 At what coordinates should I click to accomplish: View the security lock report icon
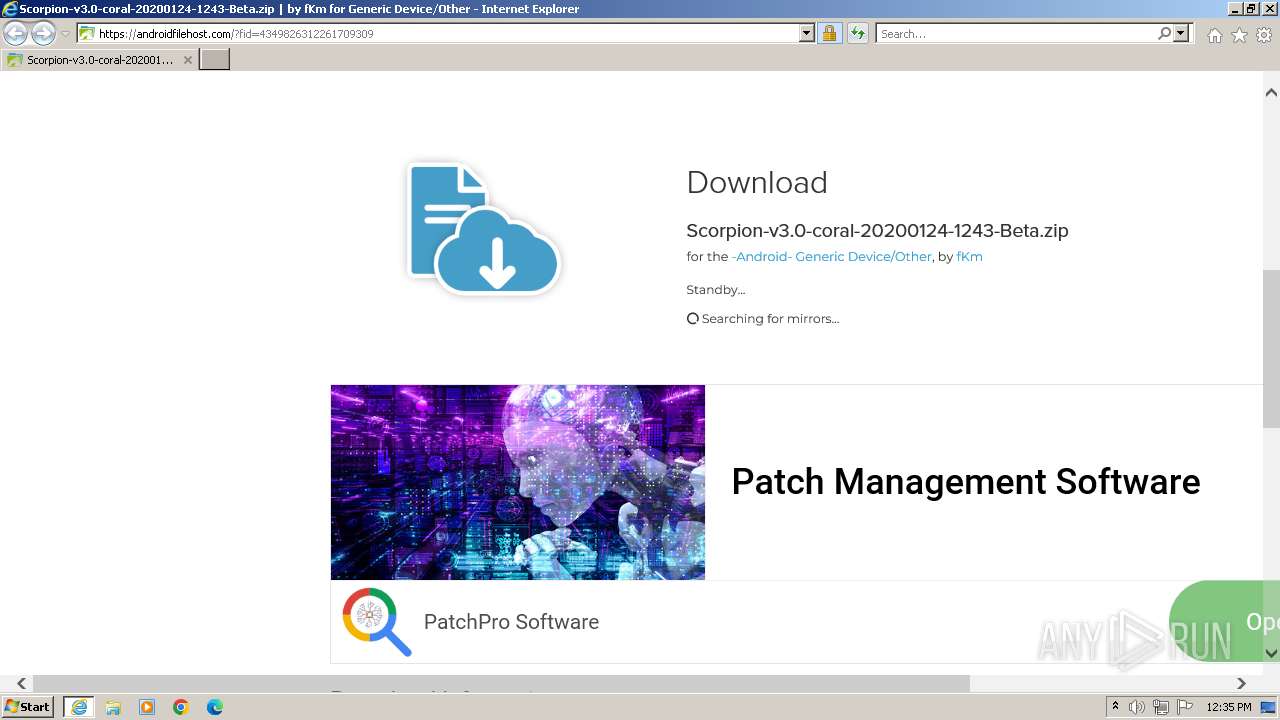tap(829, 33)
